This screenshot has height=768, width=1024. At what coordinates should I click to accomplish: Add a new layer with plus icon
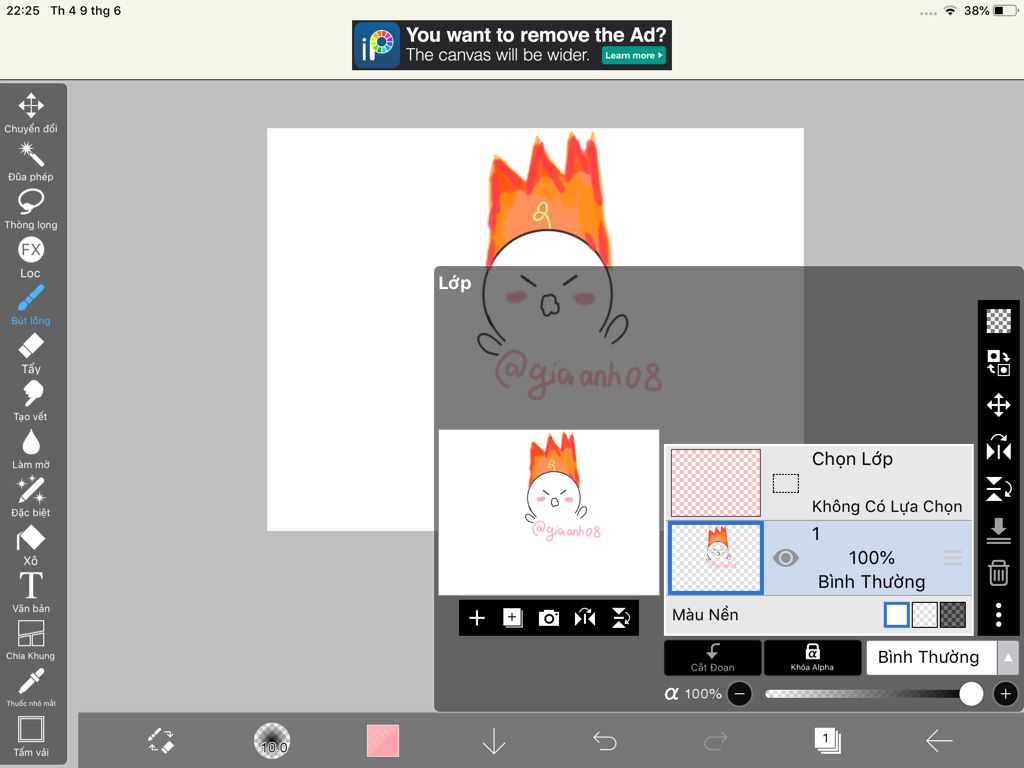(x=477, y=618)
